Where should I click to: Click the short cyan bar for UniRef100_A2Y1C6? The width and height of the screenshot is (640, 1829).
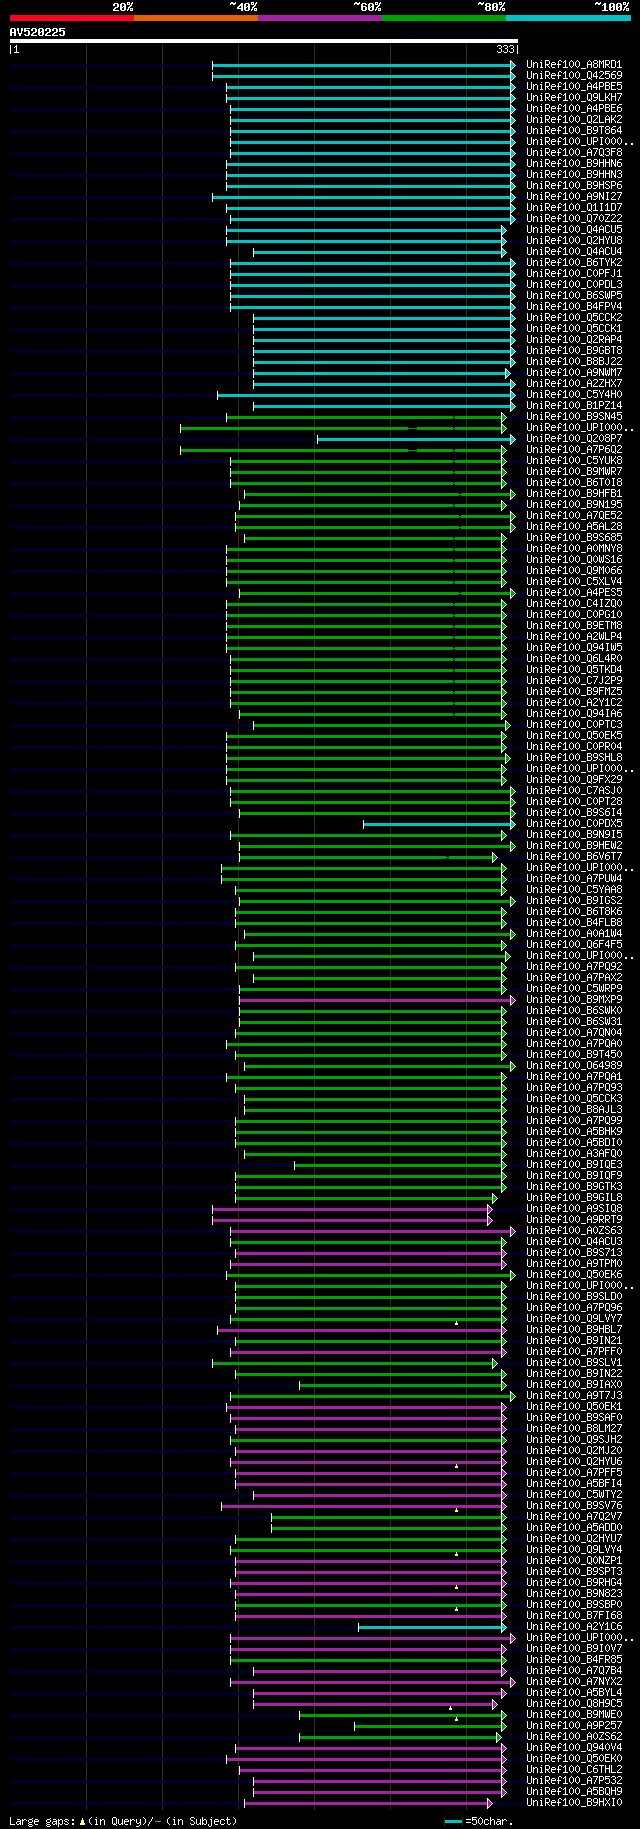click(433, 1627)
